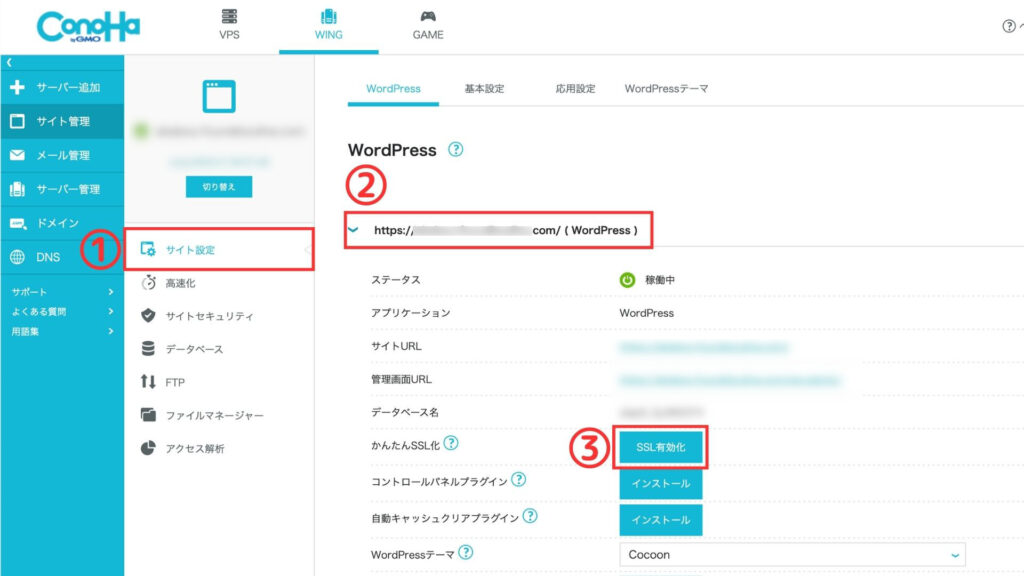Open the WordPressテーマ tab
The image size is (1024, 576).
pos(666,89)
